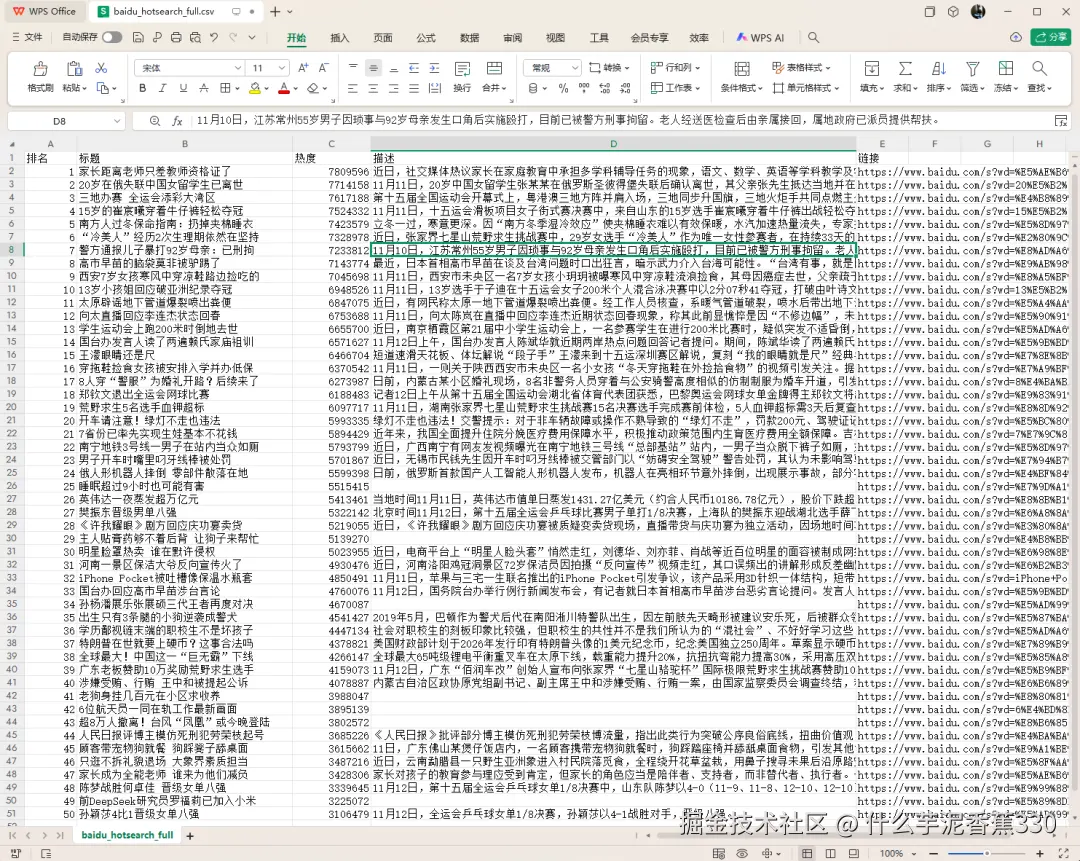Click the 求和 (Sum) button

(x=905, y=76)
